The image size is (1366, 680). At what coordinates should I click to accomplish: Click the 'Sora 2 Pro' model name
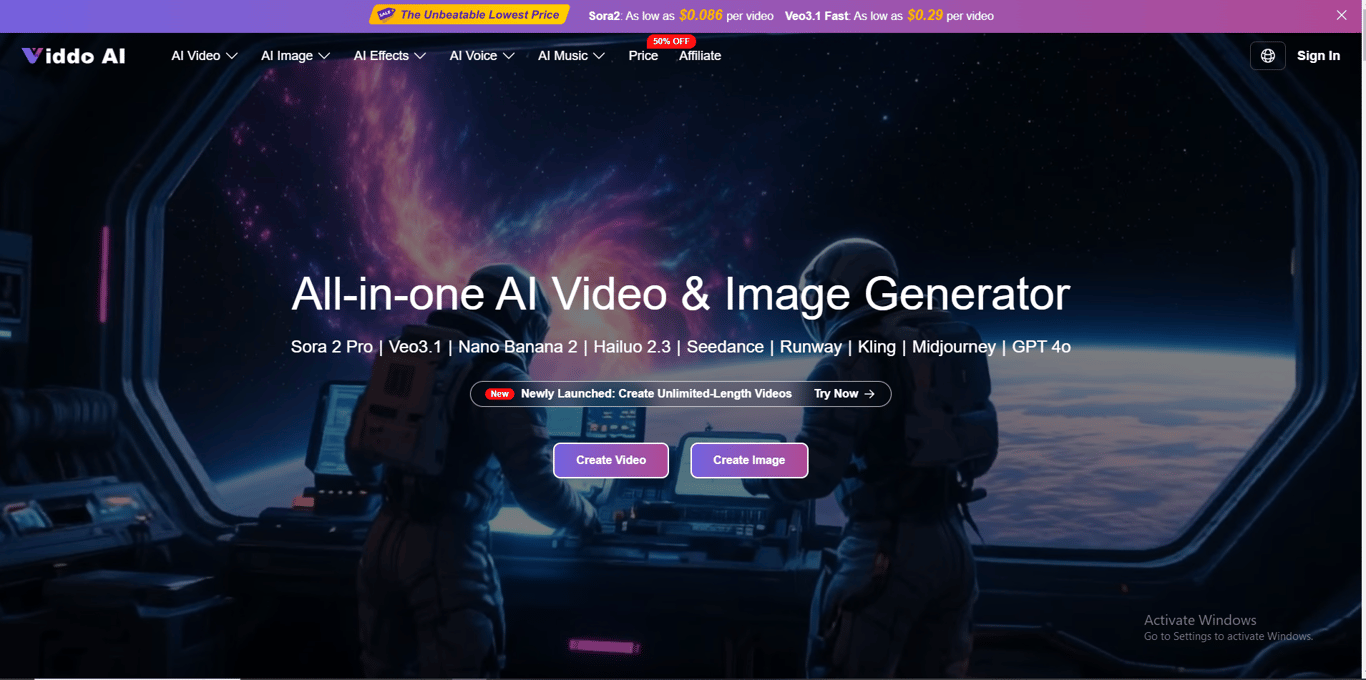click(332, 347)
